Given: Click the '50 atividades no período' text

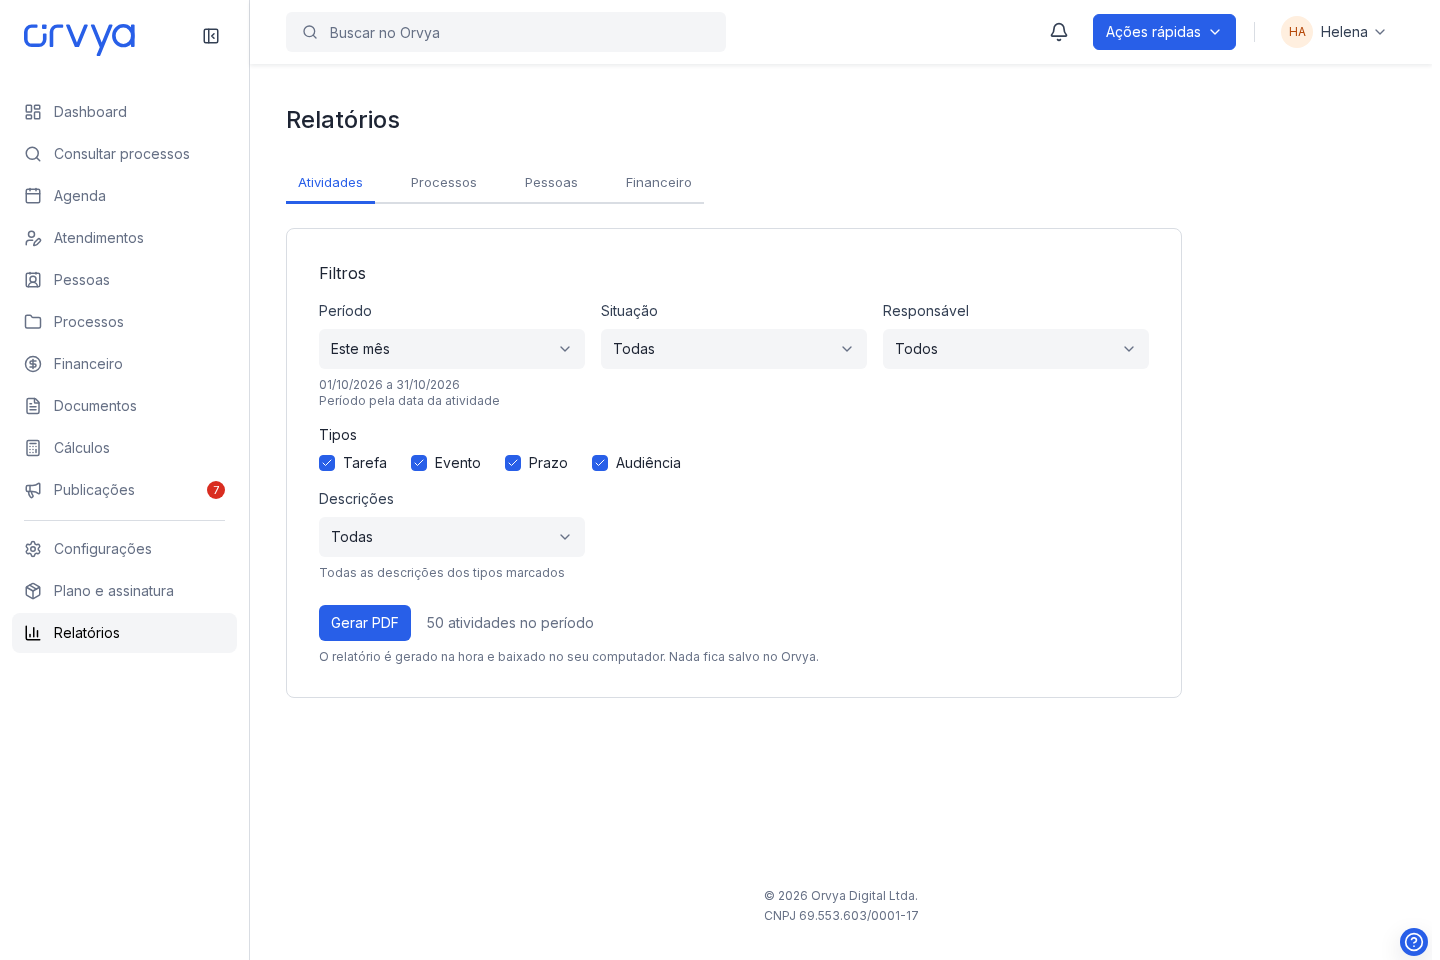Looking at the screenshot, I should coord(510,623).
